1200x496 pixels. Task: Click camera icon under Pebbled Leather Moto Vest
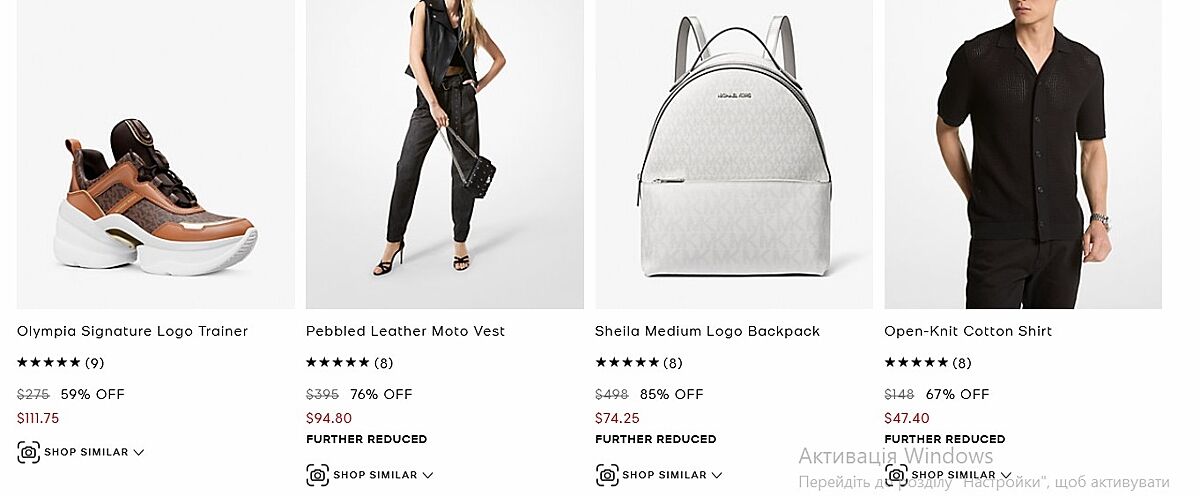(x=318, y=475)
